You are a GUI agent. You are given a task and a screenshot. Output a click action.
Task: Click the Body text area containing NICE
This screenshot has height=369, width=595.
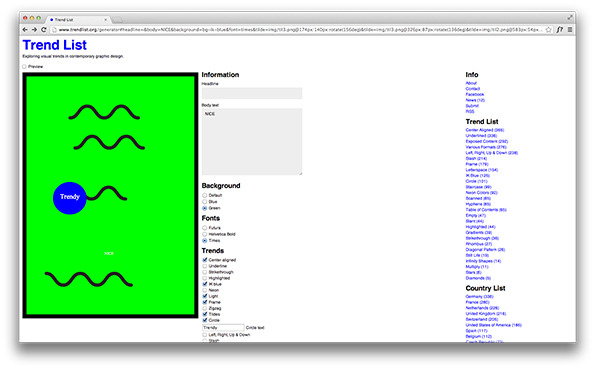252,142
